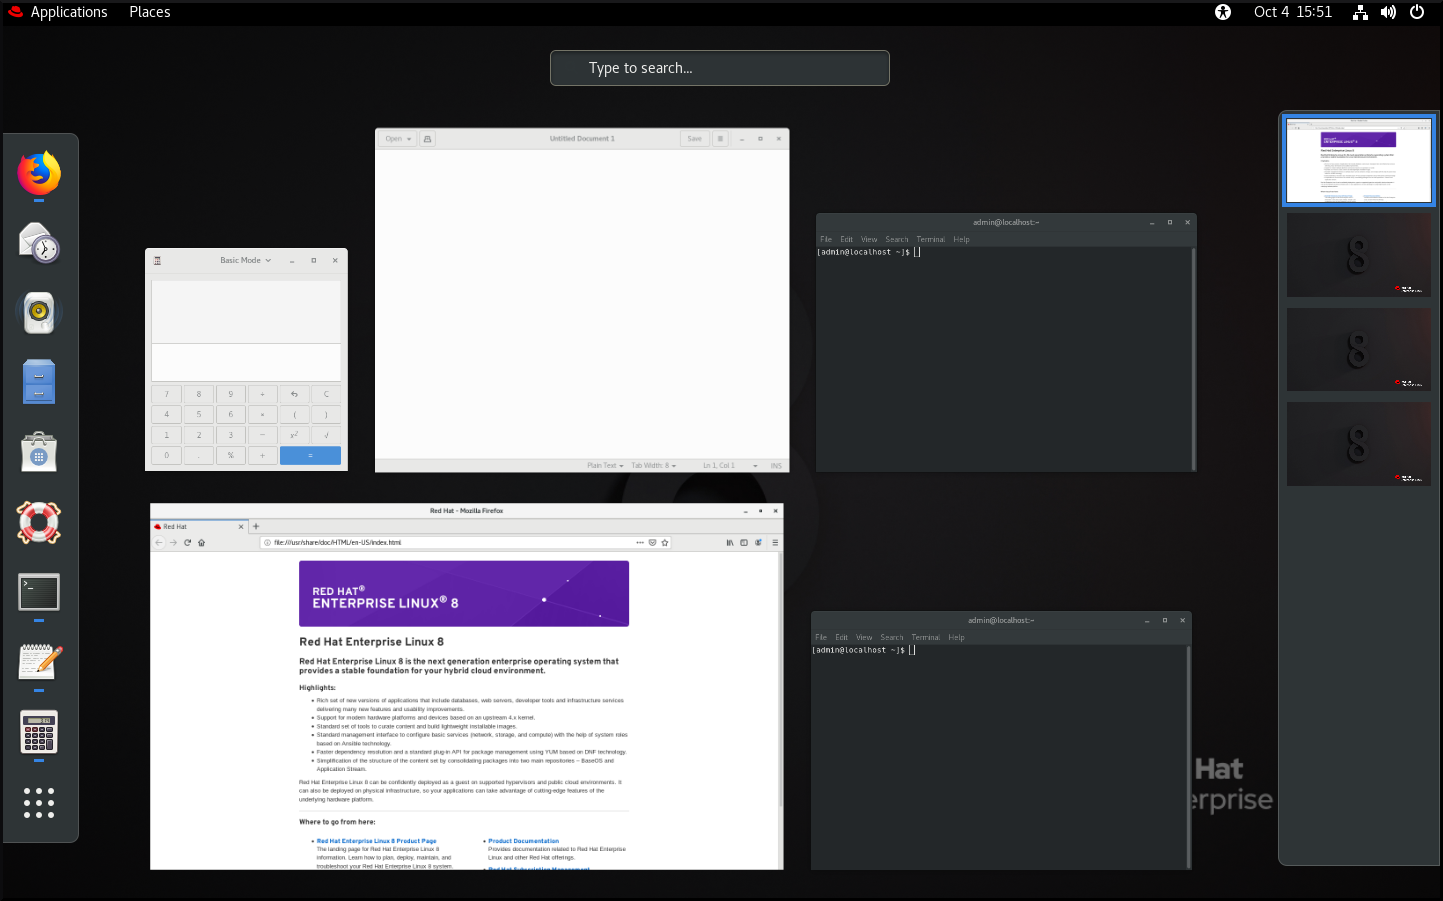Click the Type to search field
Image resolution: width=1443 pixels, height=901 pixels.
click(720, 68)
